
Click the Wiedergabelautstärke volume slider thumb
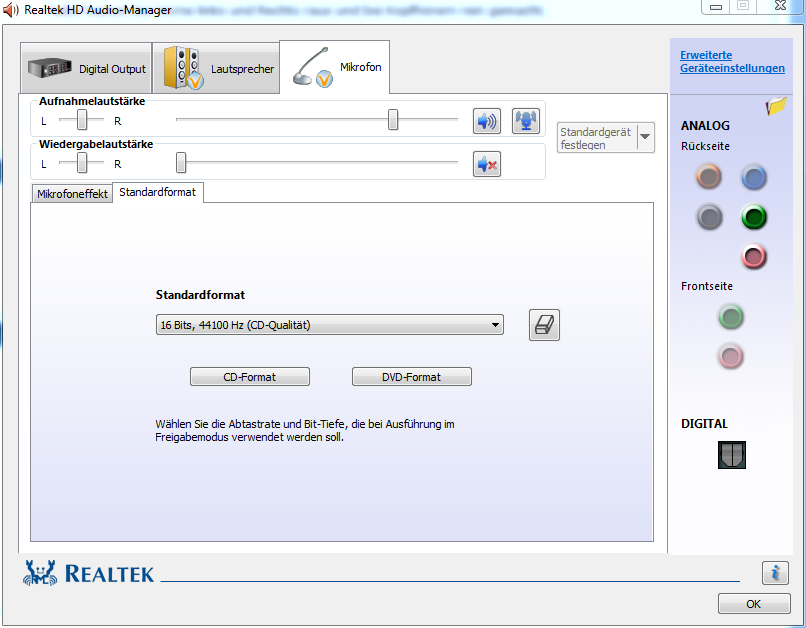[181, 162]
